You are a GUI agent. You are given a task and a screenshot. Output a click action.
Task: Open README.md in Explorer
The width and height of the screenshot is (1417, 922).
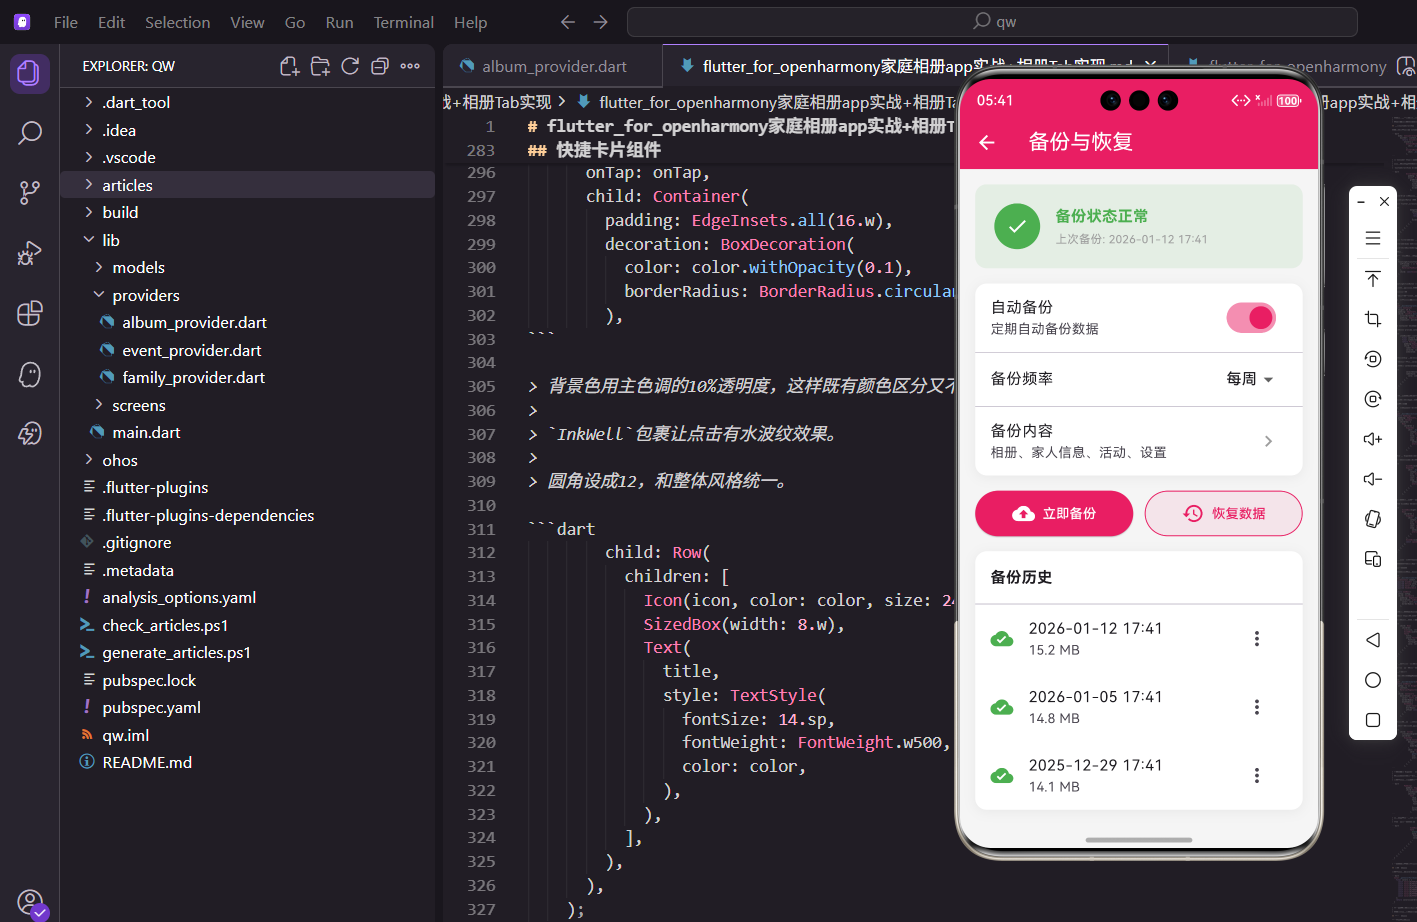pyautogui.click(x=247, y=762)
